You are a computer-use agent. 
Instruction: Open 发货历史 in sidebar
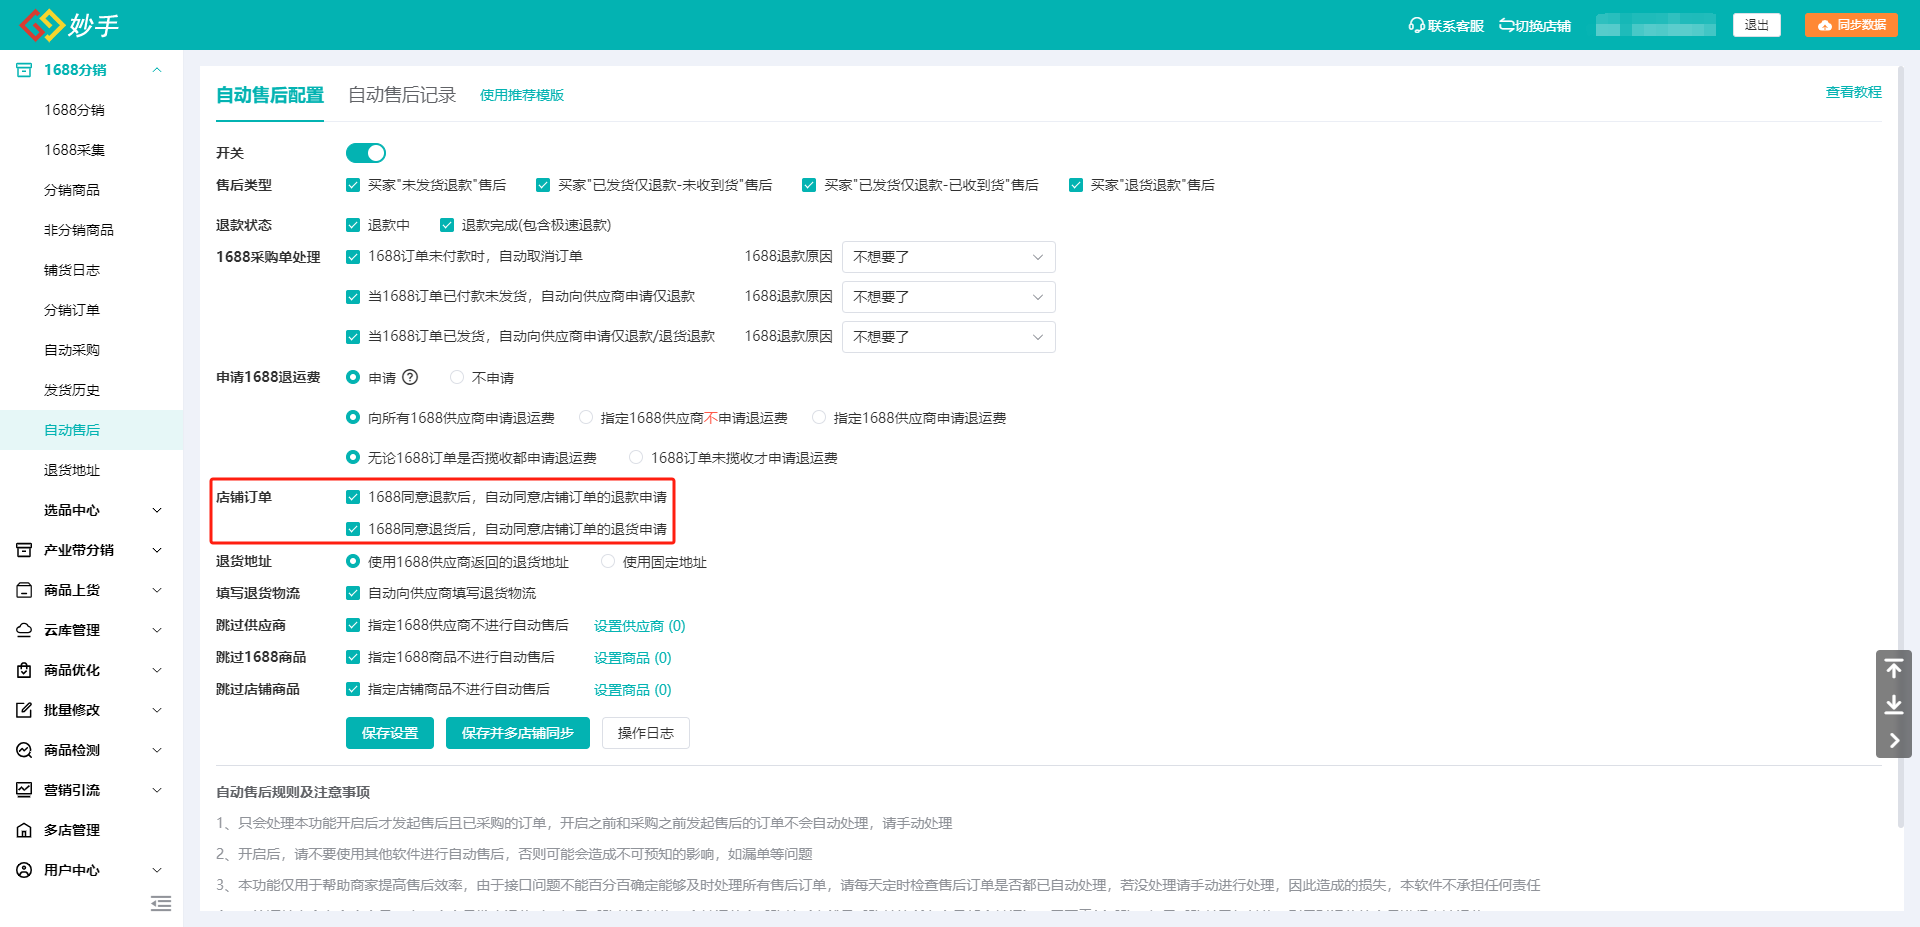pyautogui.click(x=72, y=390)
